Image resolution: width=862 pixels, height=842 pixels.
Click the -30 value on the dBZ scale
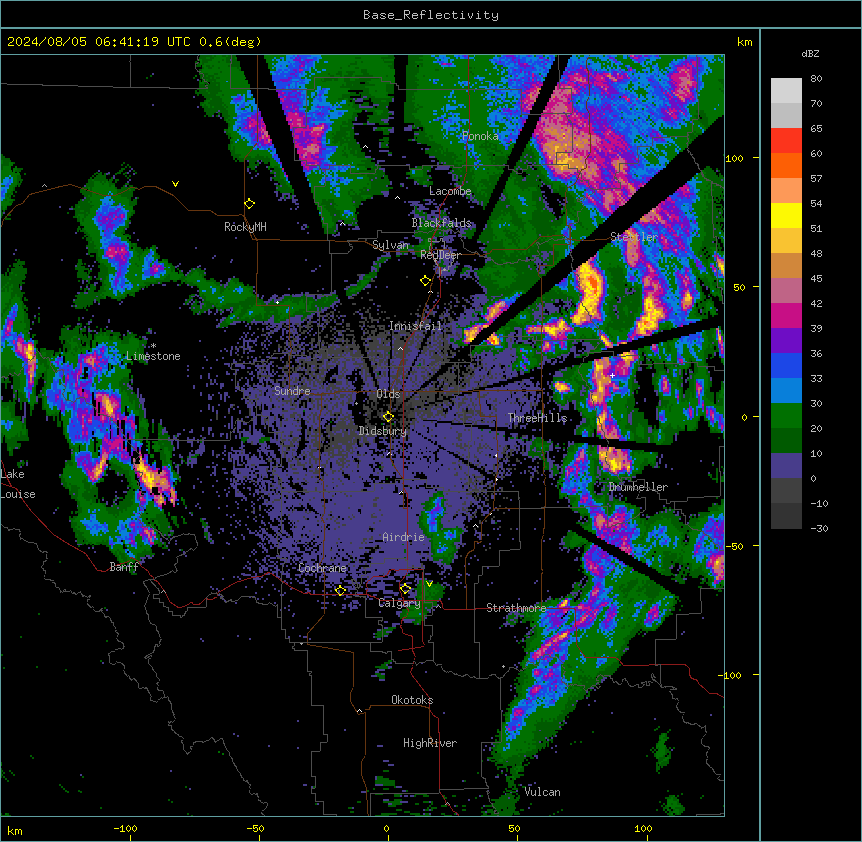[819, 529]
